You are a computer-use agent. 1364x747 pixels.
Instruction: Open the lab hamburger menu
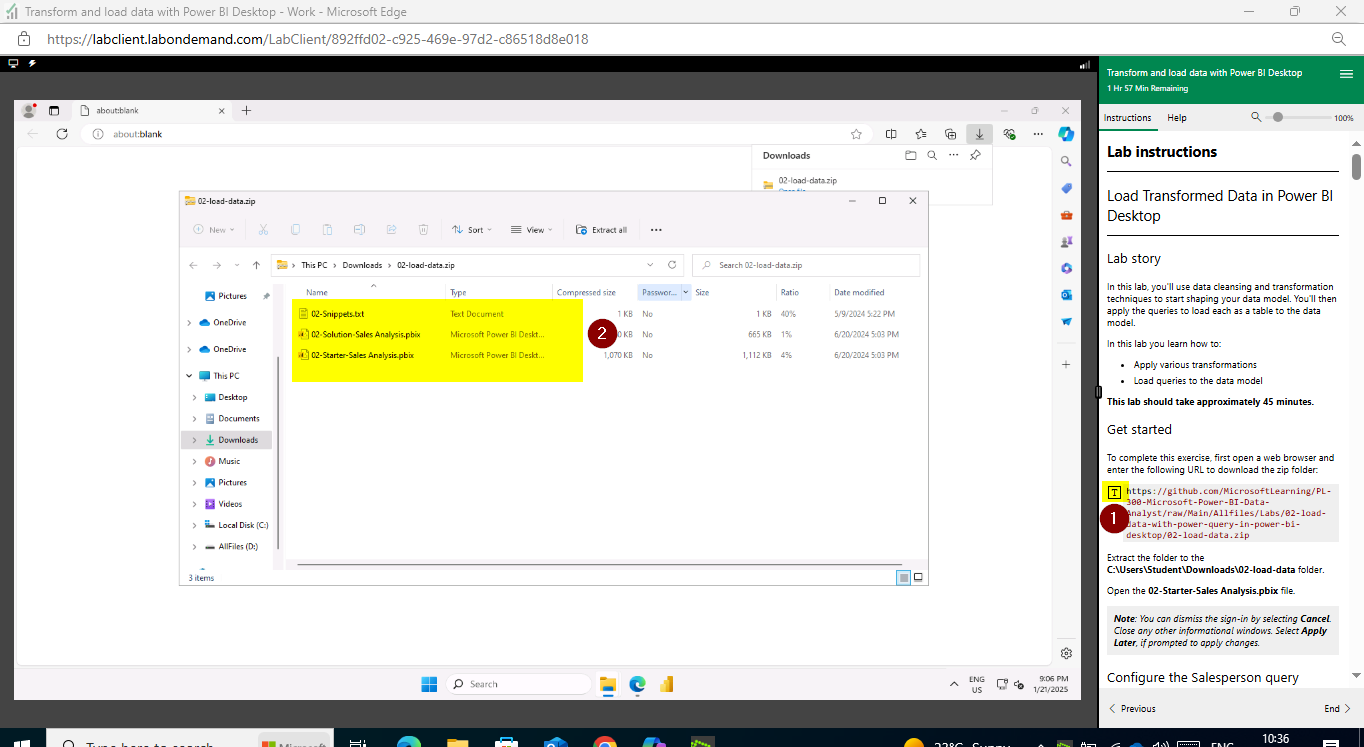point(1346,73)
